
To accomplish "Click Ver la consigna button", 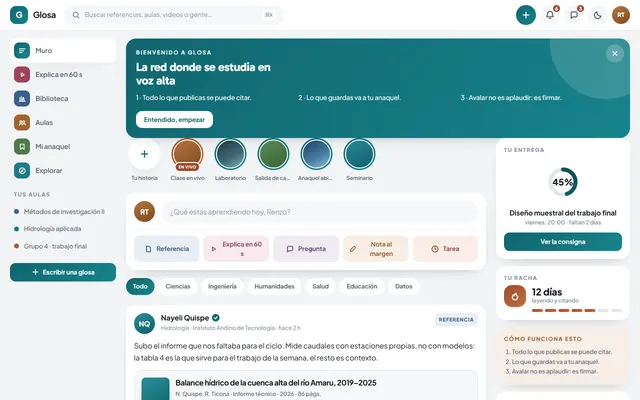I will pyautogui.click(x=563, y=242).
